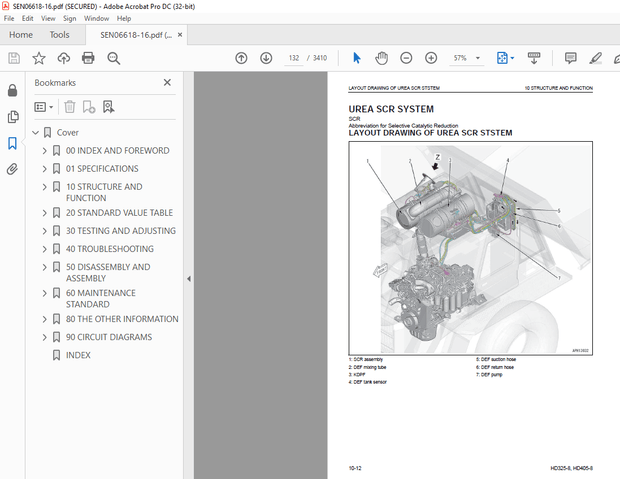Image resolution: width=620 pixels, height=479 pixels.
Task: Open the zoom percentage dropdown
Action: (x=478, y=58)
